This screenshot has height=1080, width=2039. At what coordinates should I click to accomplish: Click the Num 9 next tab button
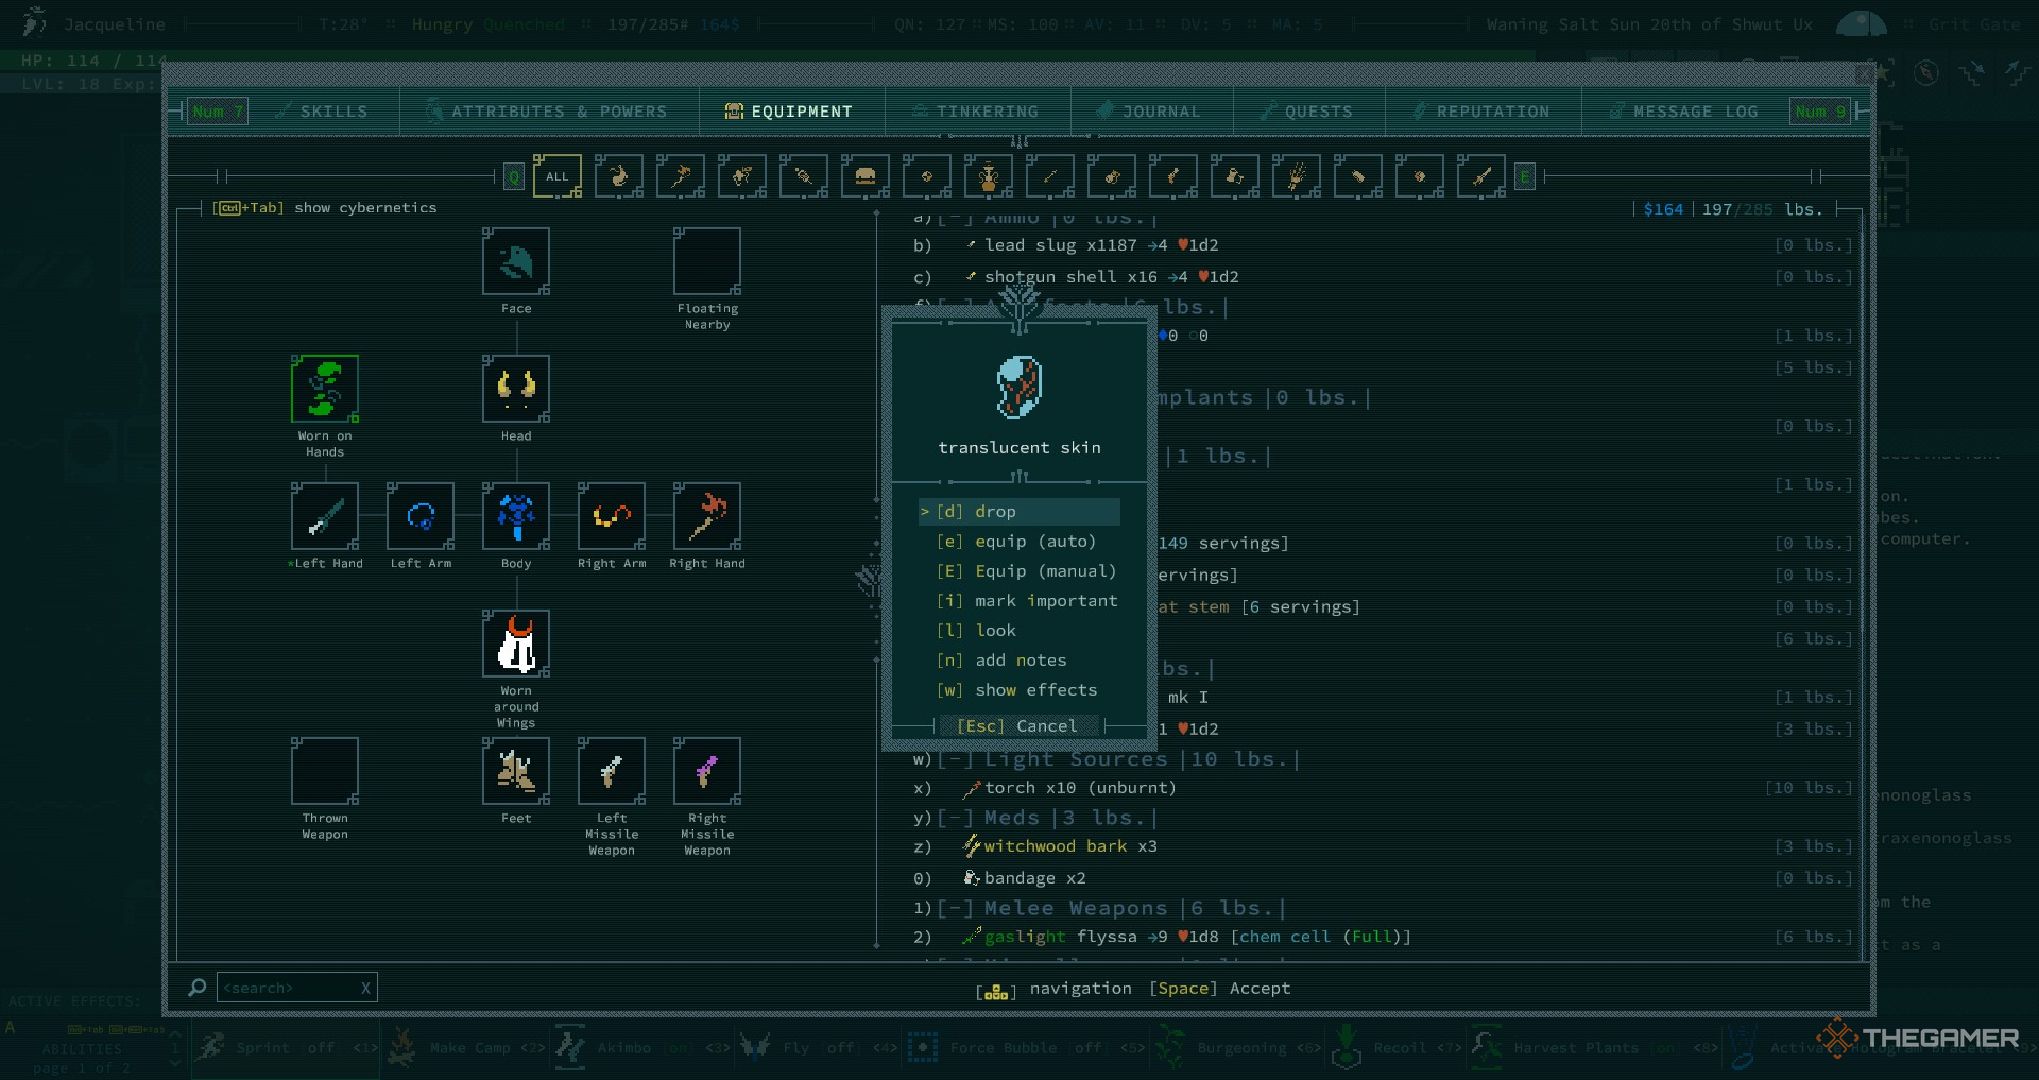1819,111
